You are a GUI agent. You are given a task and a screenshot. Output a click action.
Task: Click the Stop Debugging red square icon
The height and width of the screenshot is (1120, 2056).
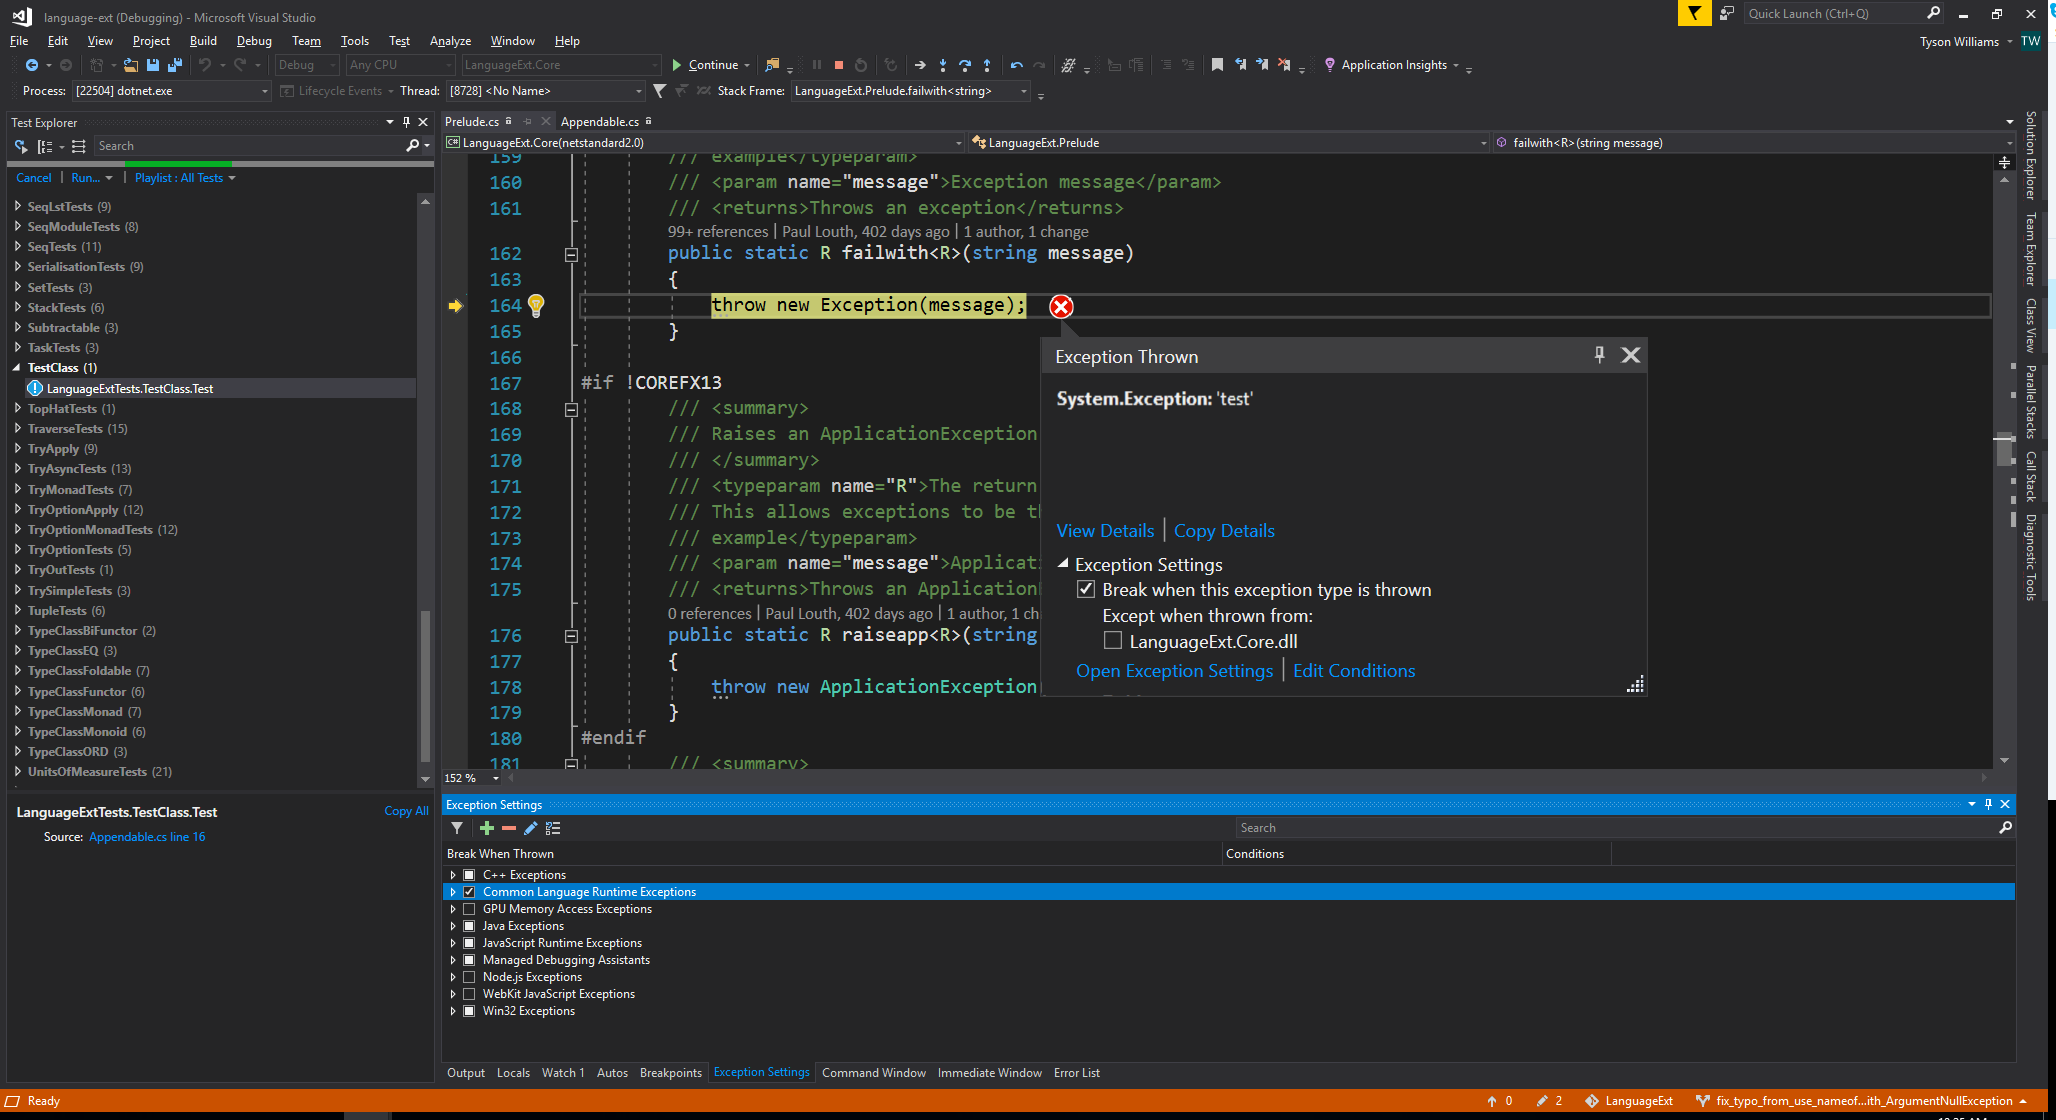839,65
